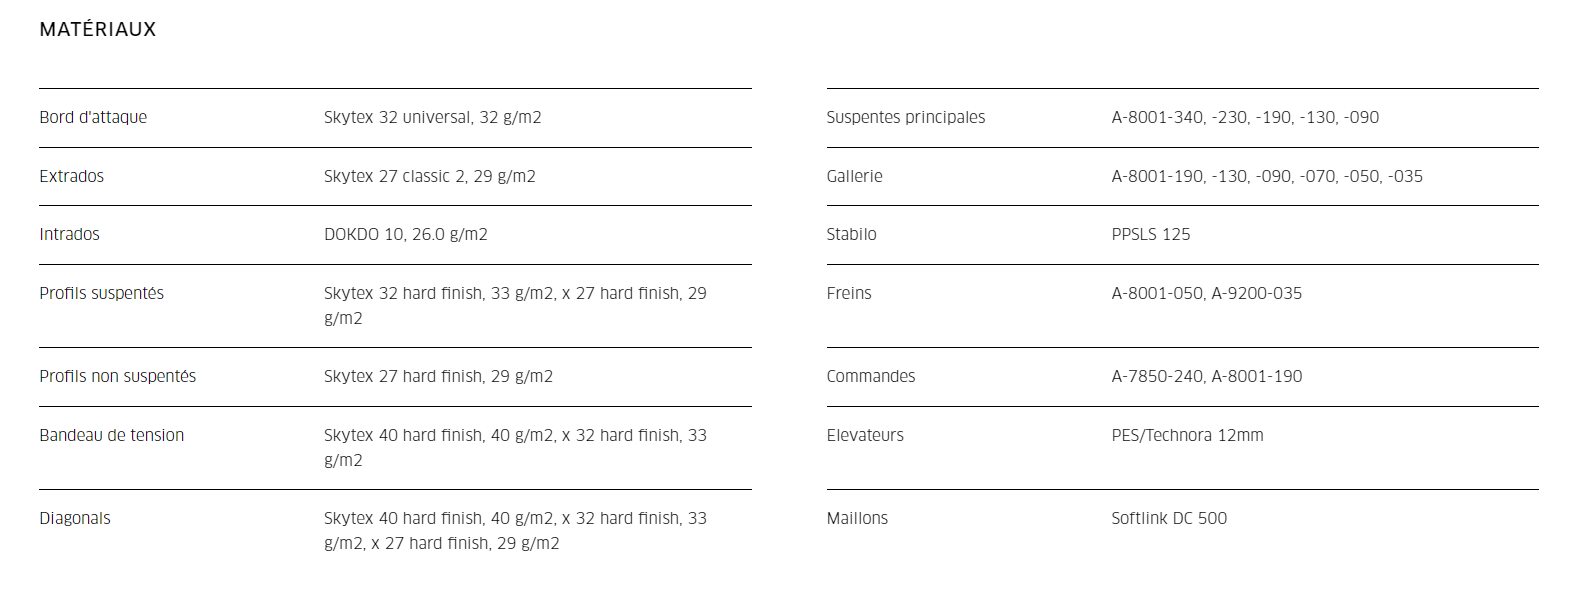Click the "DOKDO 10, 26.0 g/m2" value
Viewport: 1594px width, 606px height.
(x=405, y=234)
